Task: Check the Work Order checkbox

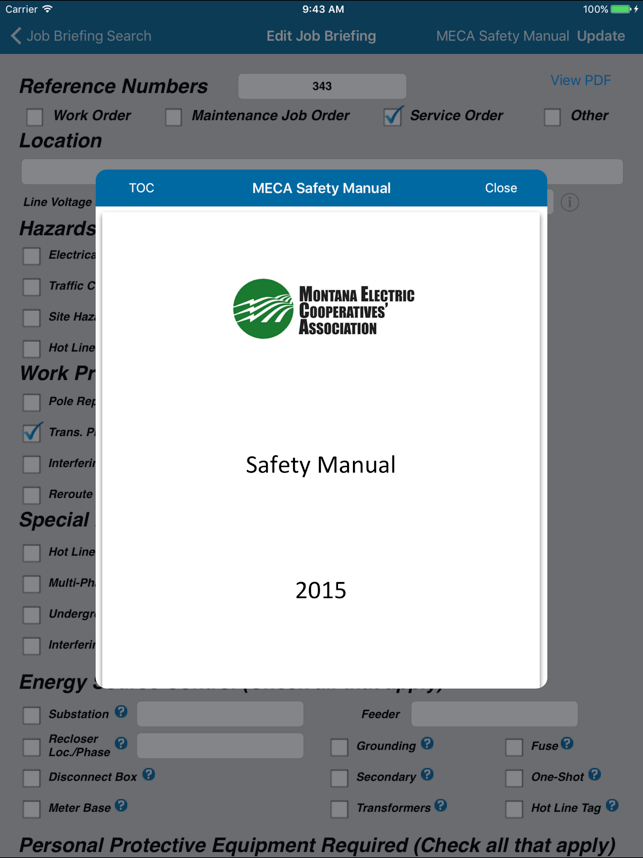Action: coord(34,117)
